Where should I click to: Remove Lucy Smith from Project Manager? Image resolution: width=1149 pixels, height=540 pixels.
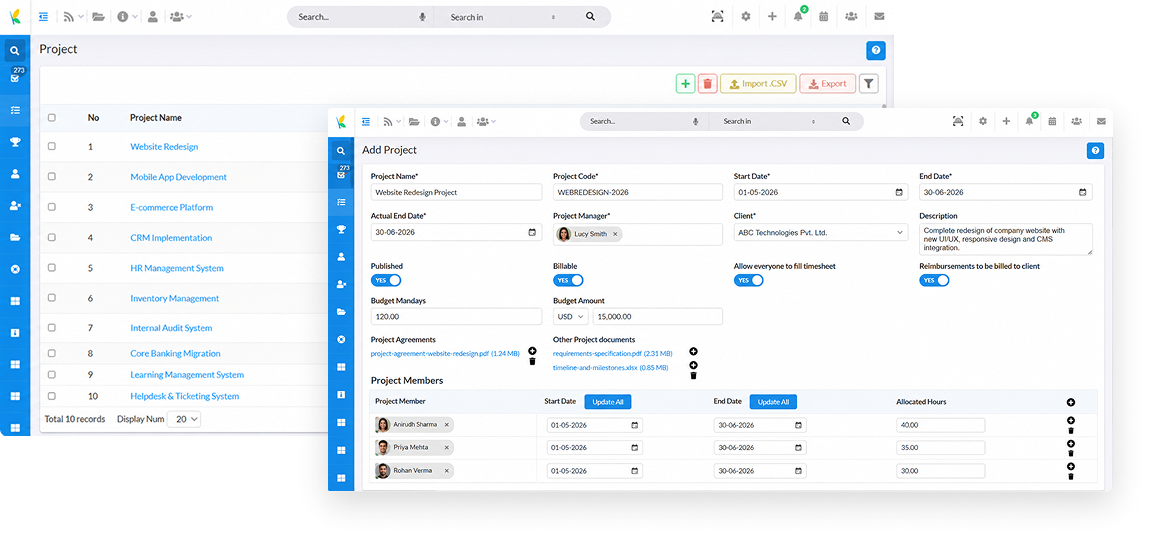coord(615,234)
